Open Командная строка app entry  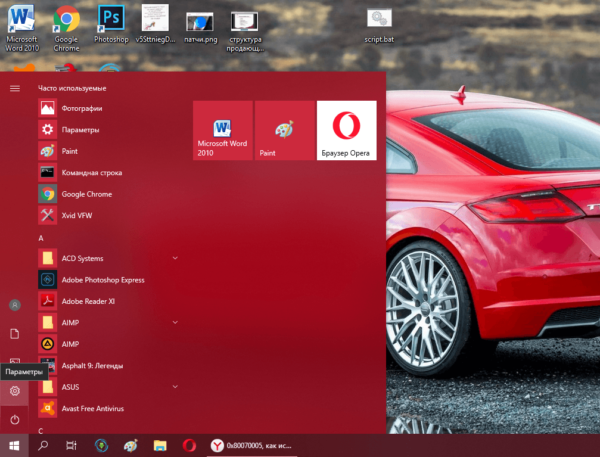click(x=109, y=173)
